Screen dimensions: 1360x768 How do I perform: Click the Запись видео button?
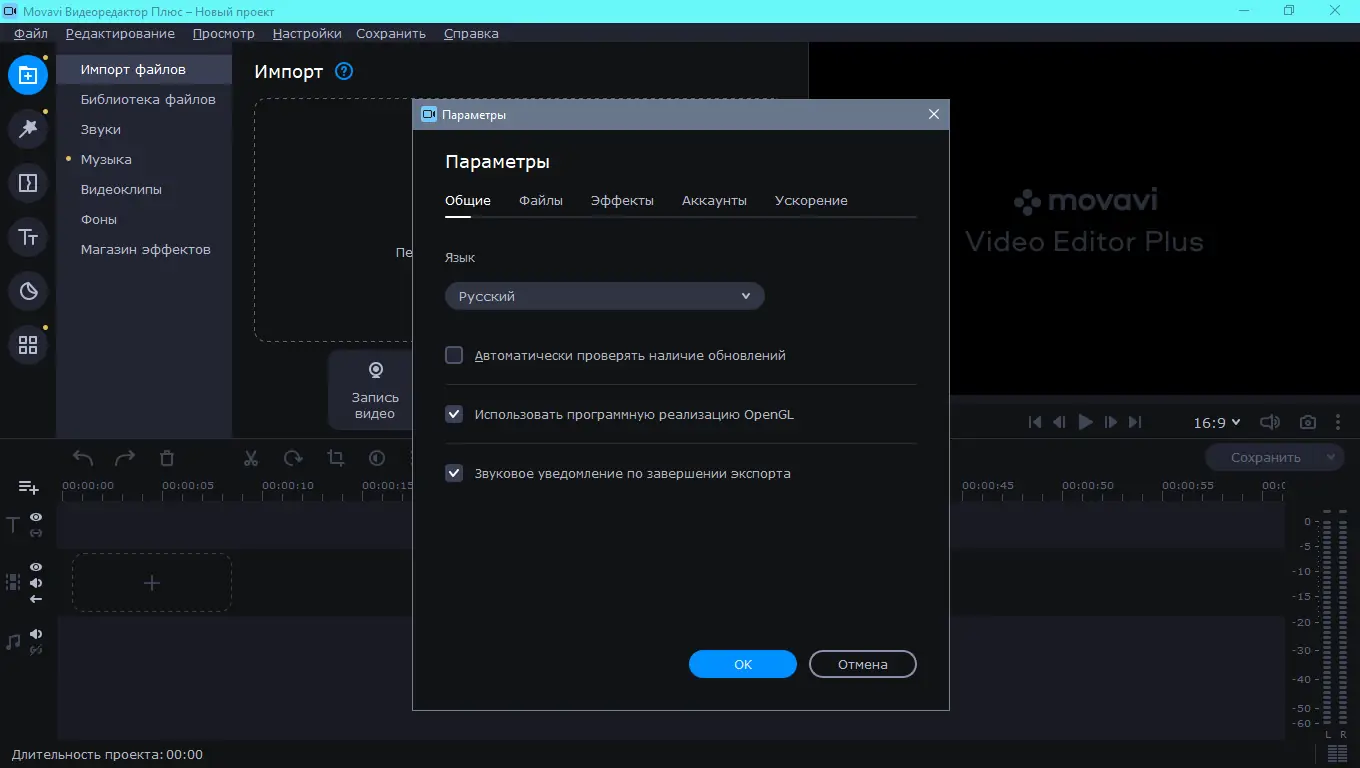[x=375, y=391]
